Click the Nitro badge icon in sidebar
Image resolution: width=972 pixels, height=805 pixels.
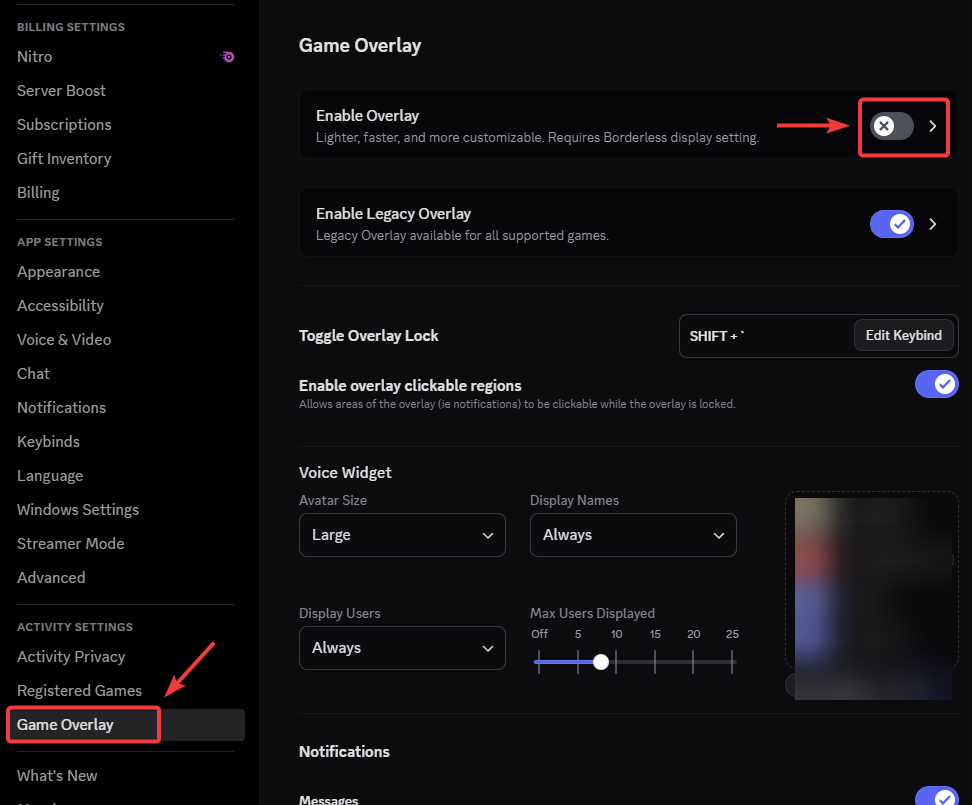tap(228, 57)
